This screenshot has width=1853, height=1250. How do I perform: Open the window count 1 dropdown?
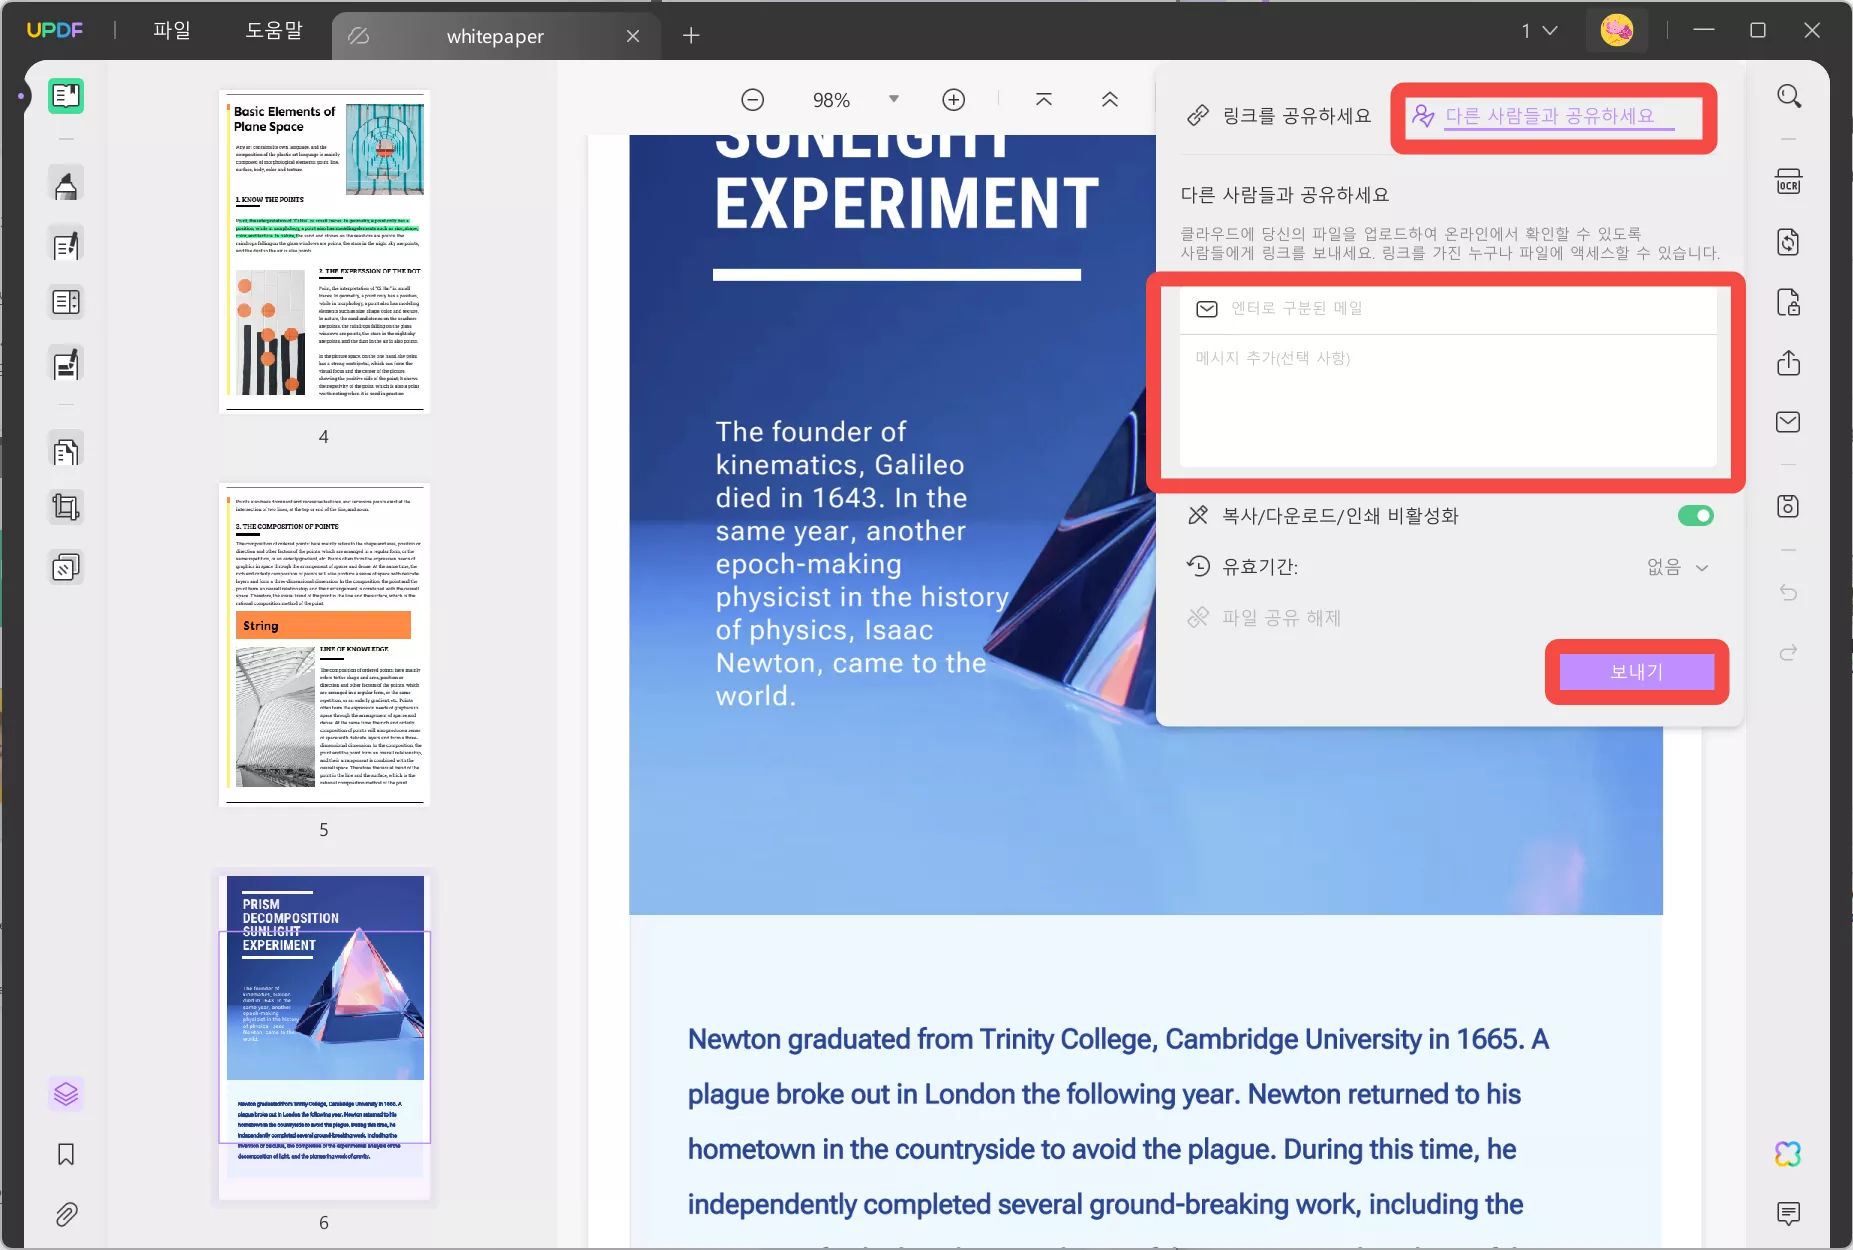point(1540,31)
